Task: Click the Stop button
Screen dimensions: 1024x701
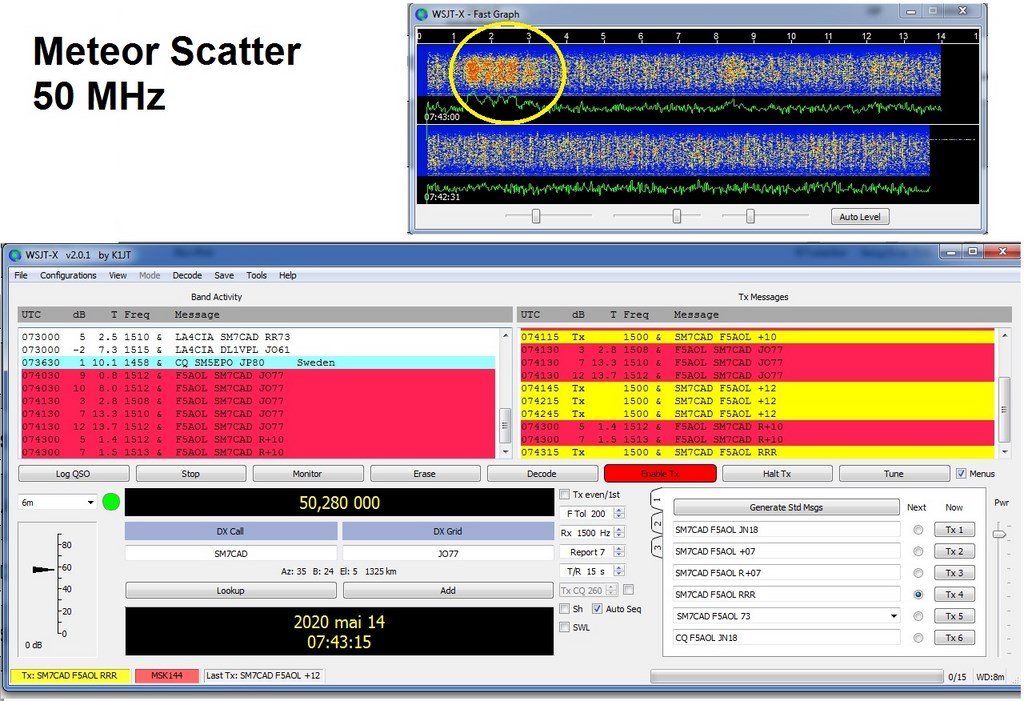Action: [191, 474]
